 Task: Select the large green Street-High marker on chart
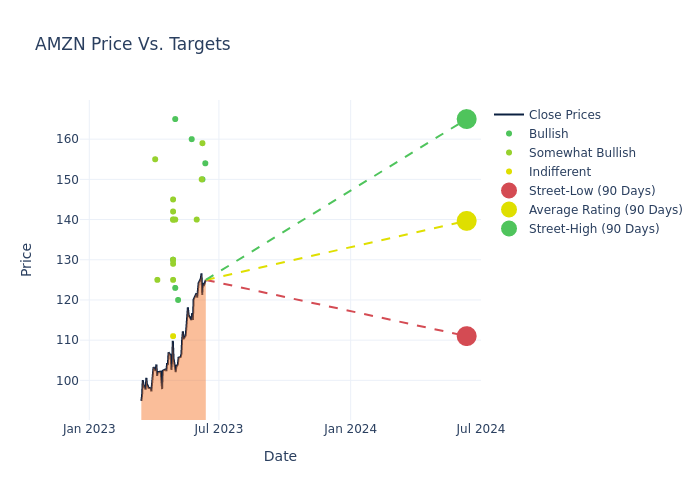pyautogui.click(x=466, y=119)
